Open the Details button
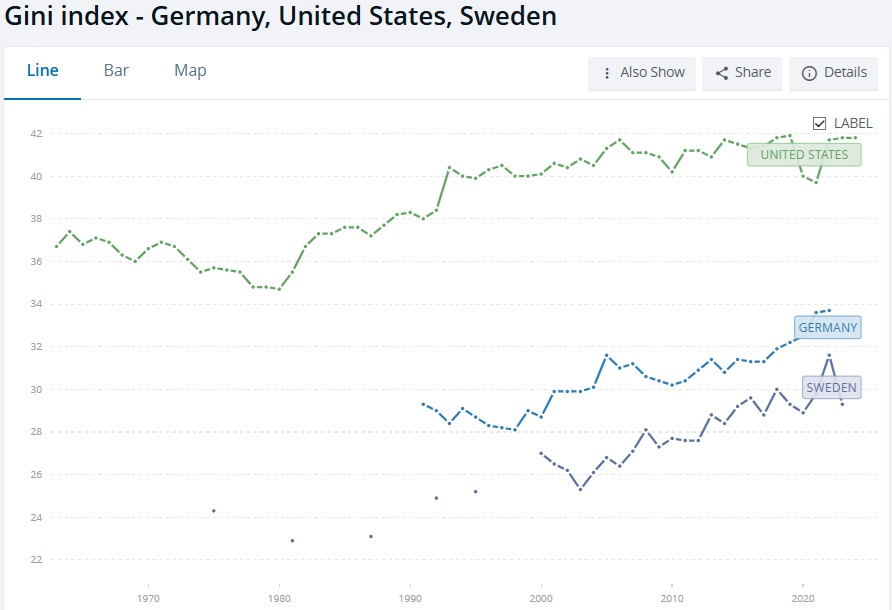The width and height of the screenshot is (892, 610). point(833,73)
